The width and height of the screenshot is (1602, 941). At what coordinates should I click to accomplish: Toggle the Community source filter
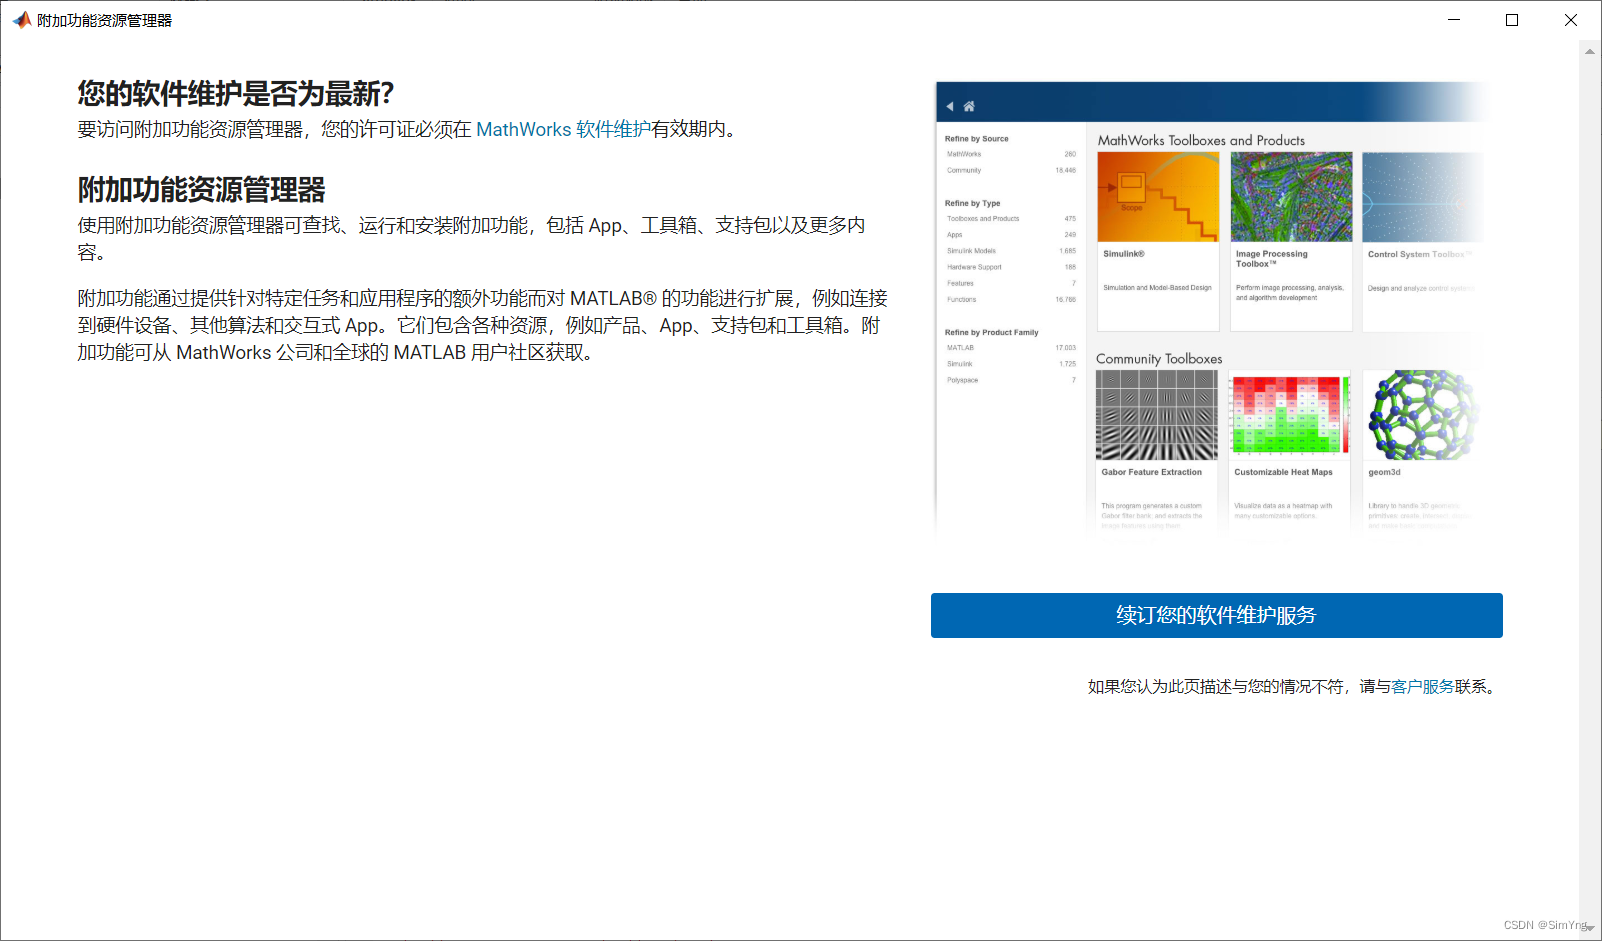(x=963, y=170)
